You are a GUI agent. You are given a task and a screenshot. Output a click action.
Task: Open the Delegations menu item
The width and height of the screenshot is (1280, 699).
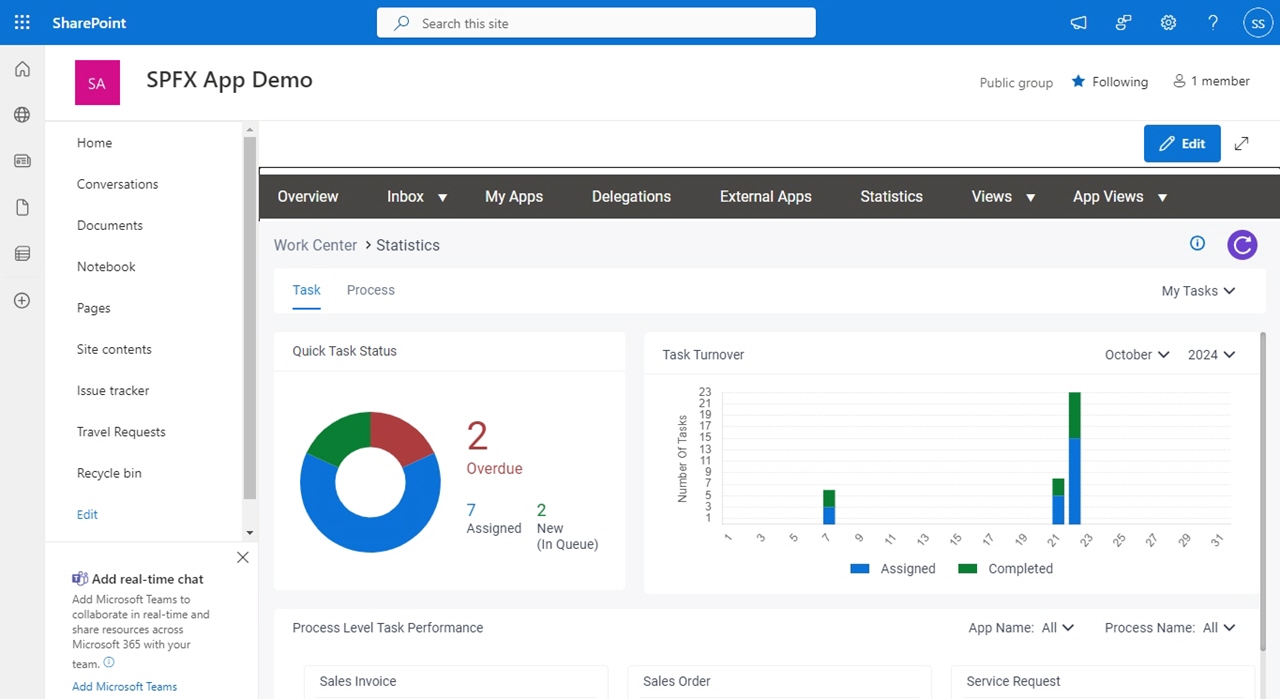coord(631,197)
